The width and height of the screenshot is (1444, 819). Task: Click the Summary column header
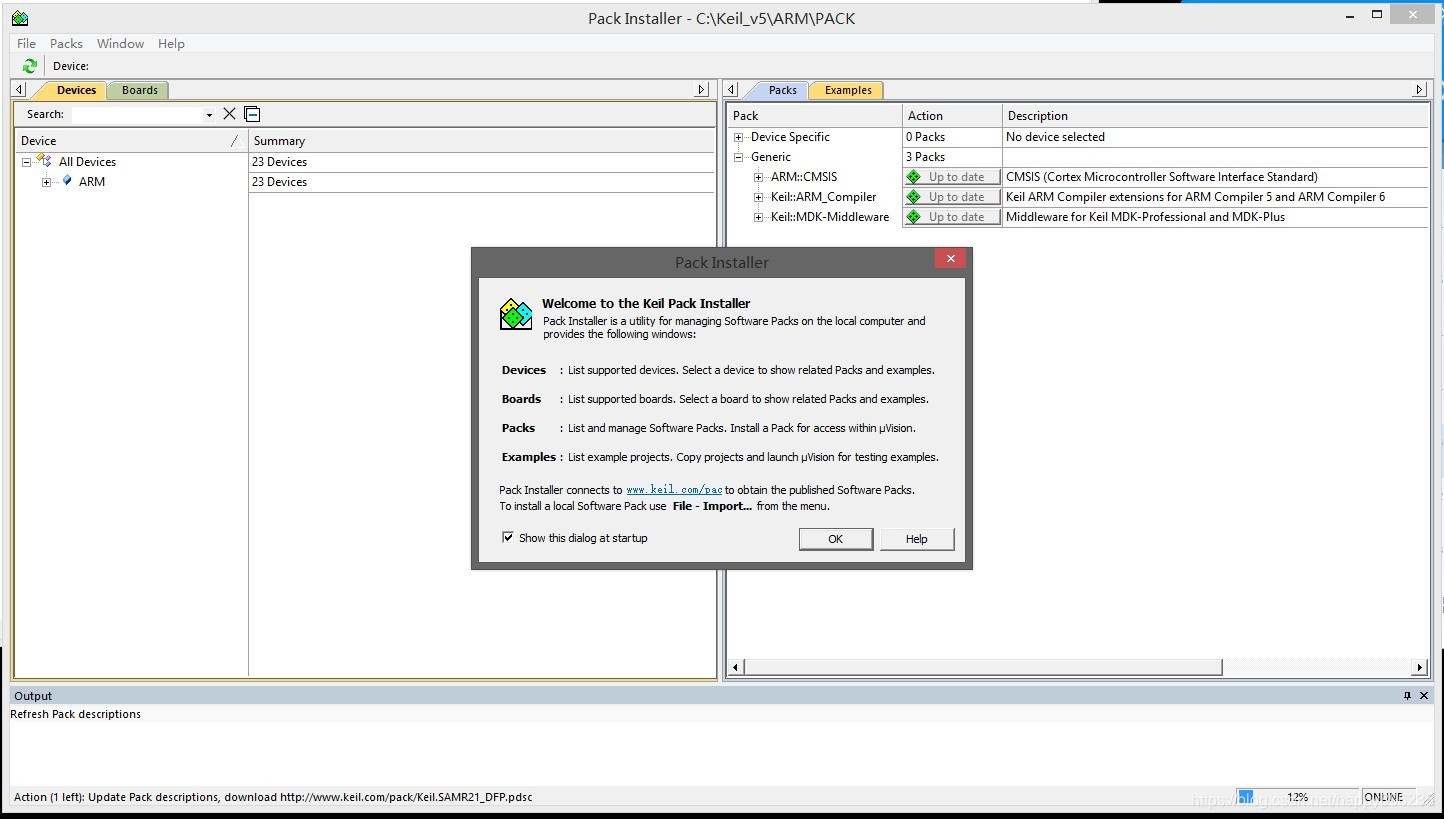tap(482, 141)
